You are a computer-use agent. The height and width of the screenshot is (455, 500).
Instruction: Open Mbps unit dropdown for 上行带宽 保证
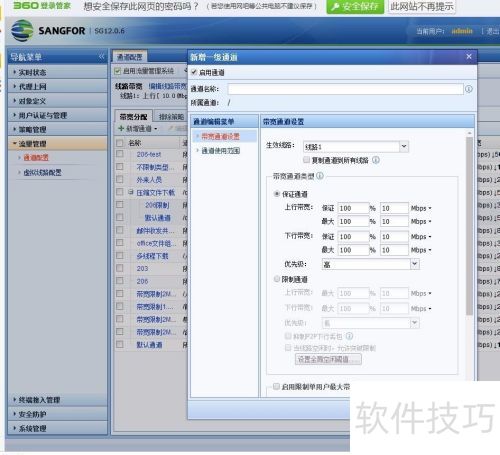click(x=421, y=208)
